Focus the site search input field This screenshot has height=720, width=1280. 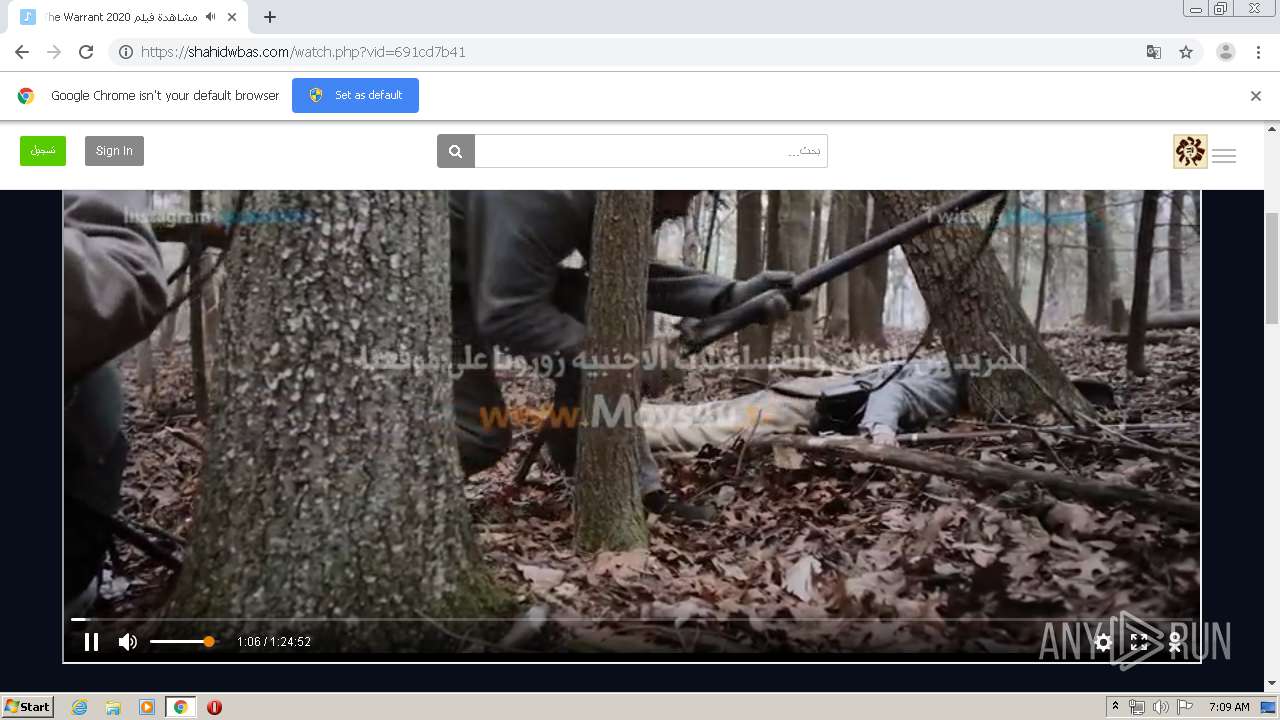pyautogui.click(x=651, y=151)
